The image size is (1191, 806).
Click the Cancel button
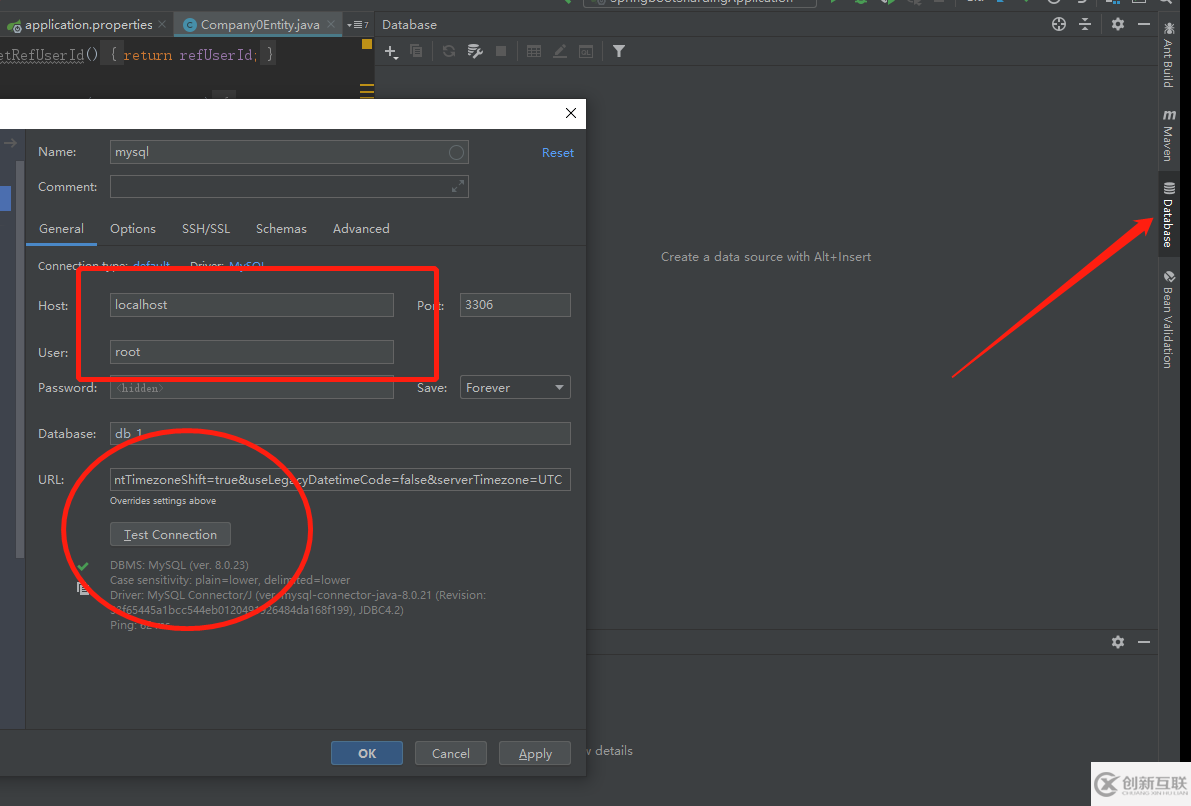[450, 754]
